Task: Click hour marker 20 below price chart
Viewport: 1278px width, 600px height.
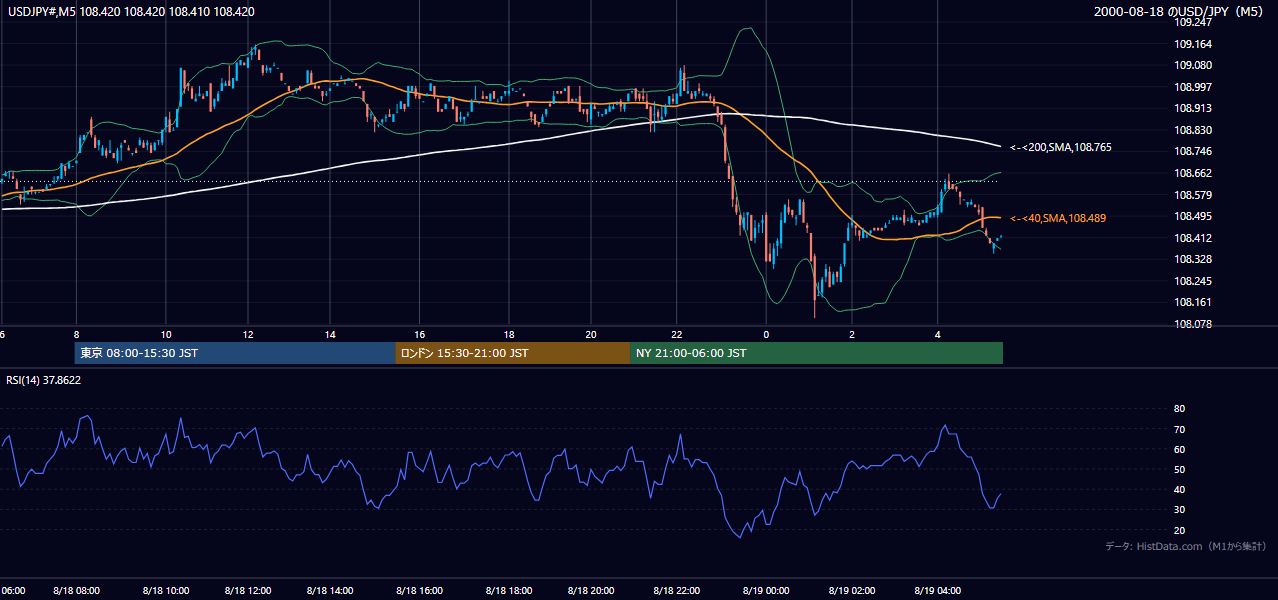Action: (x=590, y=334)
